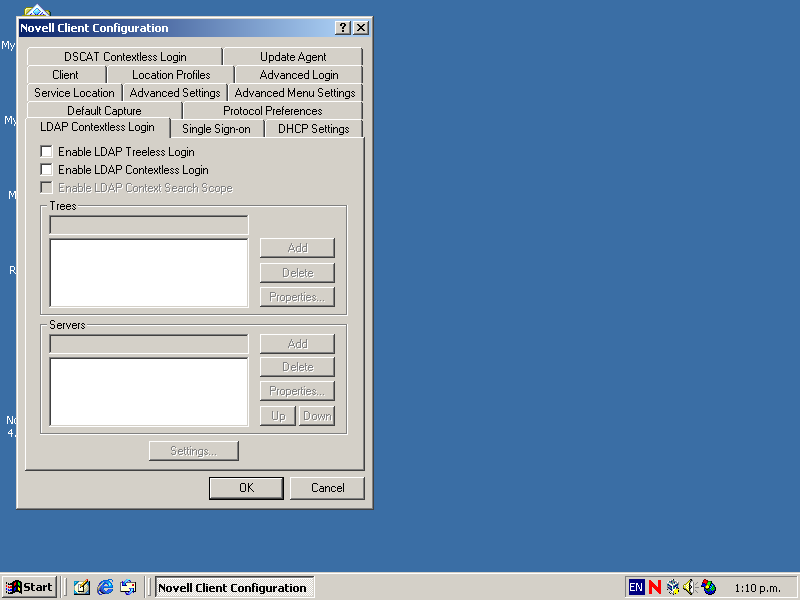The image size is (800, 600).
Task: Click the tray icon between Novell N and speaker
Action: (x=672, y=587)
